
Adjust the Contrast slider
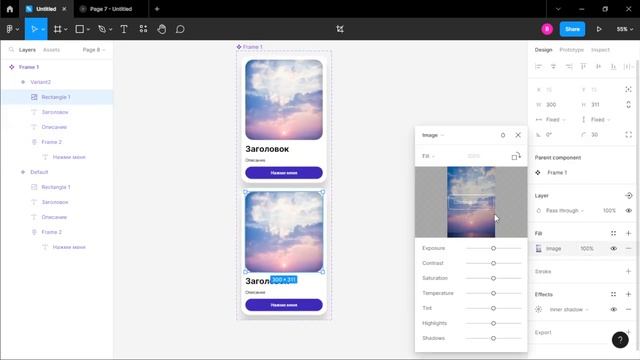(493, 263)
